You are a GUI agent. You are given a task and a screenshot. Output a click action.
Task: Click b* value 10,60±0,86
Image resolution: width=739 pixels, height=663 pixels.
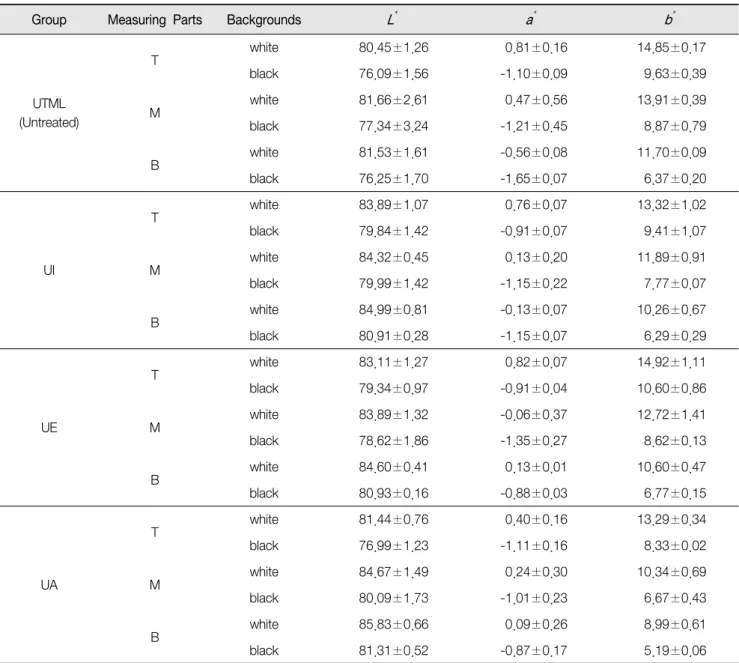pyautogui.click(x=672, y=389)
